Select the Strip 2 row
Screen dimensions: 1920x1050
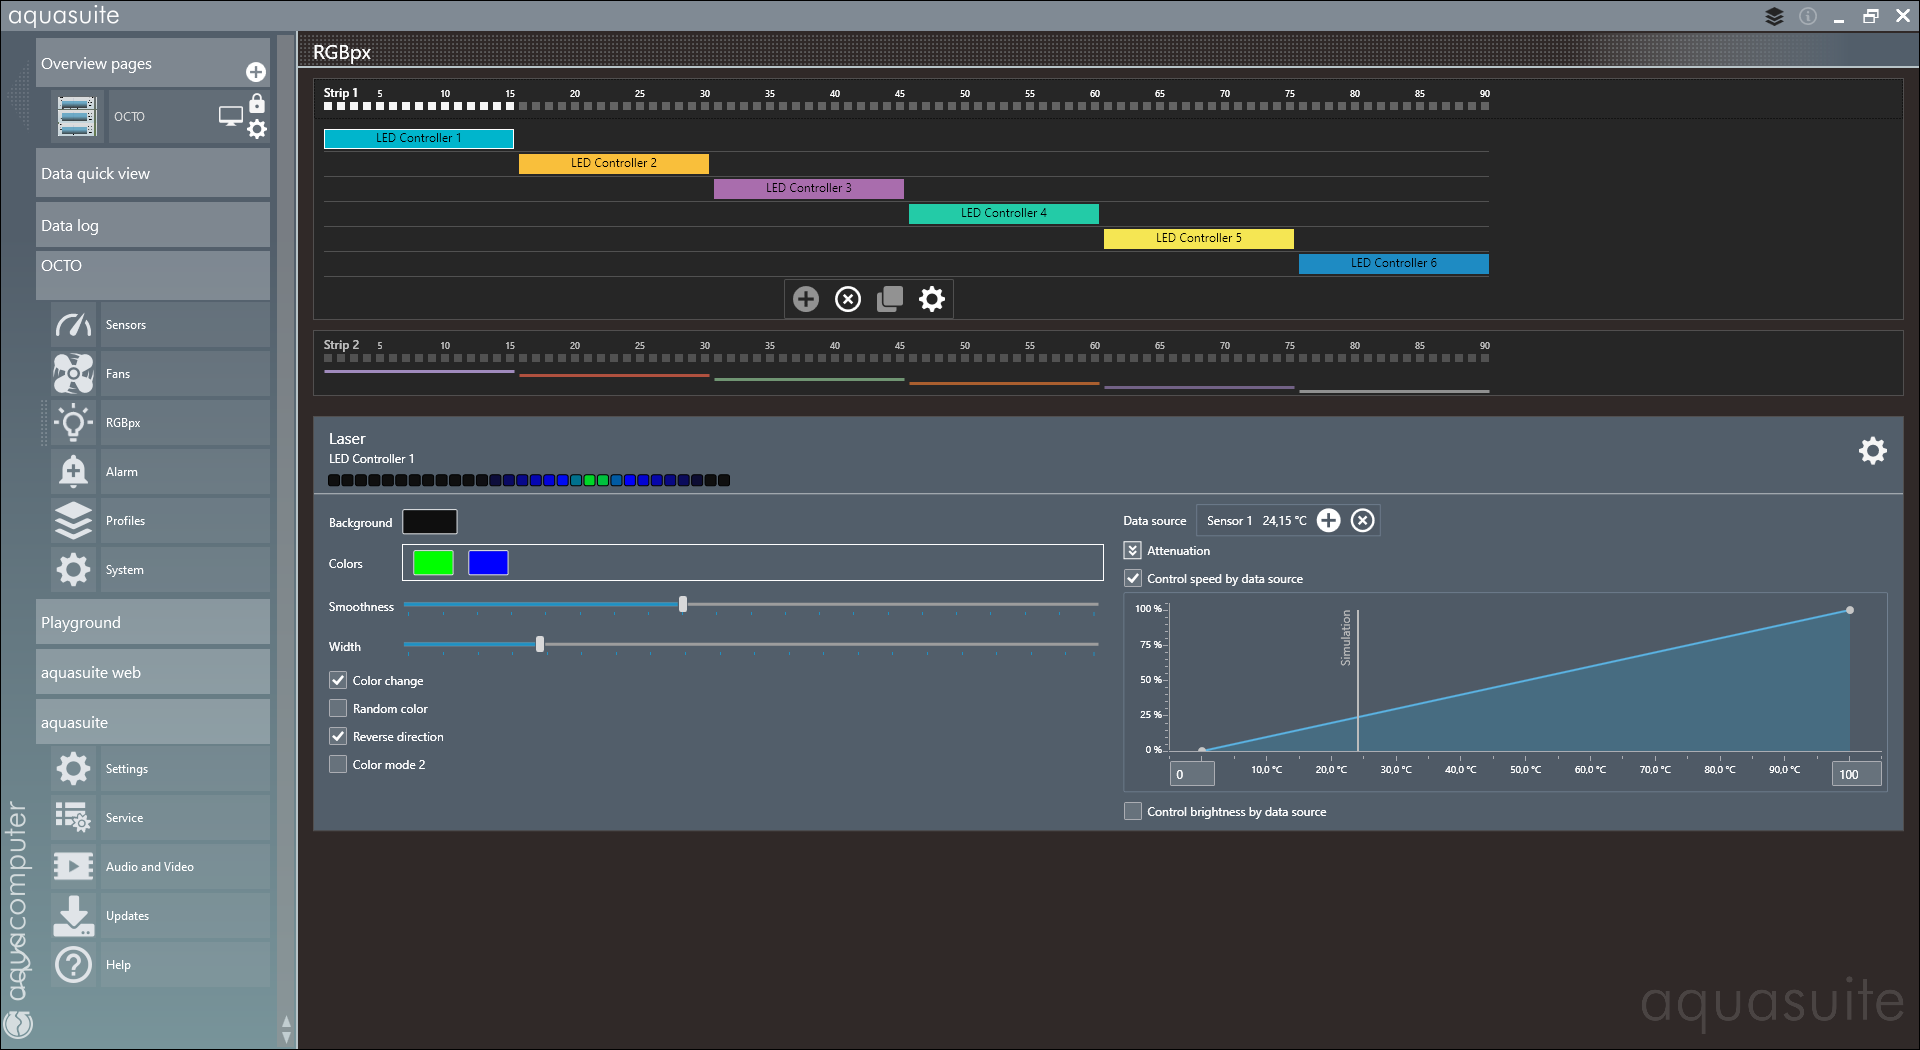(x=1107, y=364)
